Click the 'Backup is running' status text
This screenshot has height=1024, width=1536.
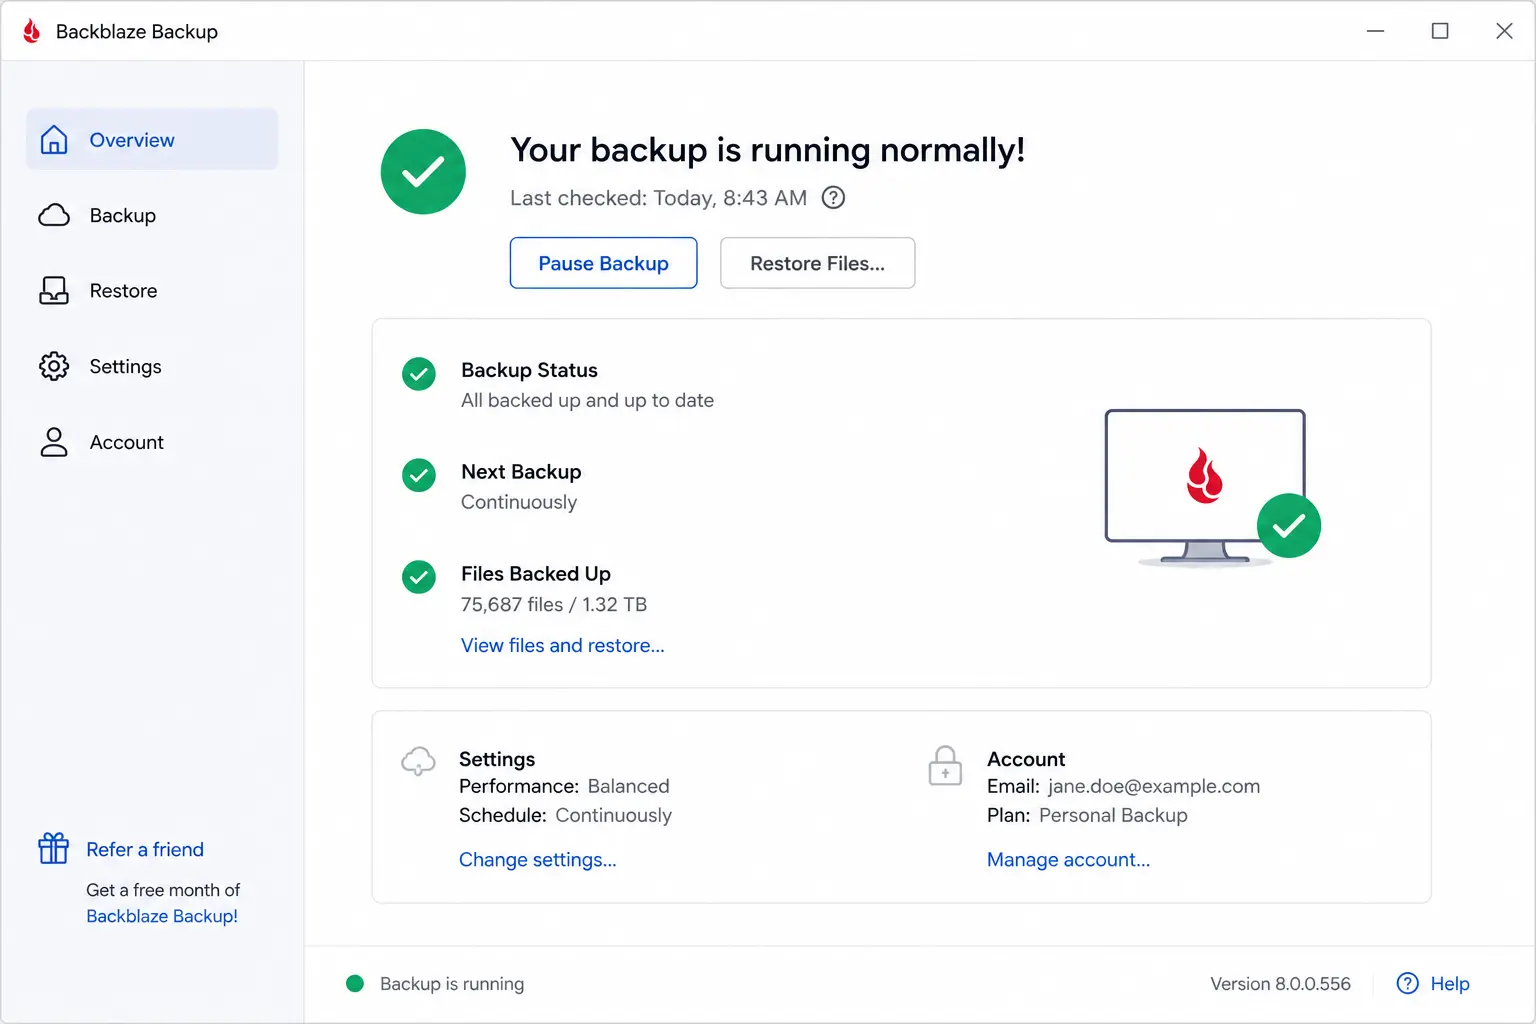(452, 984)
